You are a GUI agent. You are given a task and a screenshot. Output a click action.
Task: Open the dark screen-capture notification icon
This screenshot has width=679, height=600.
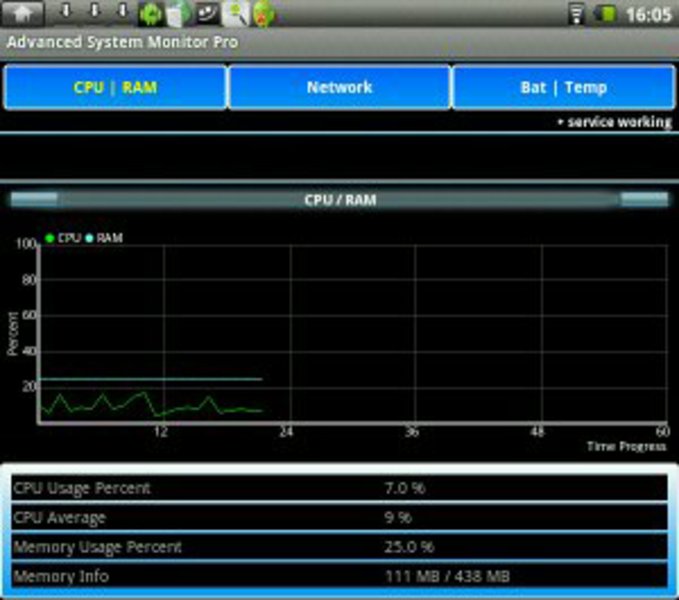[207, 13]
